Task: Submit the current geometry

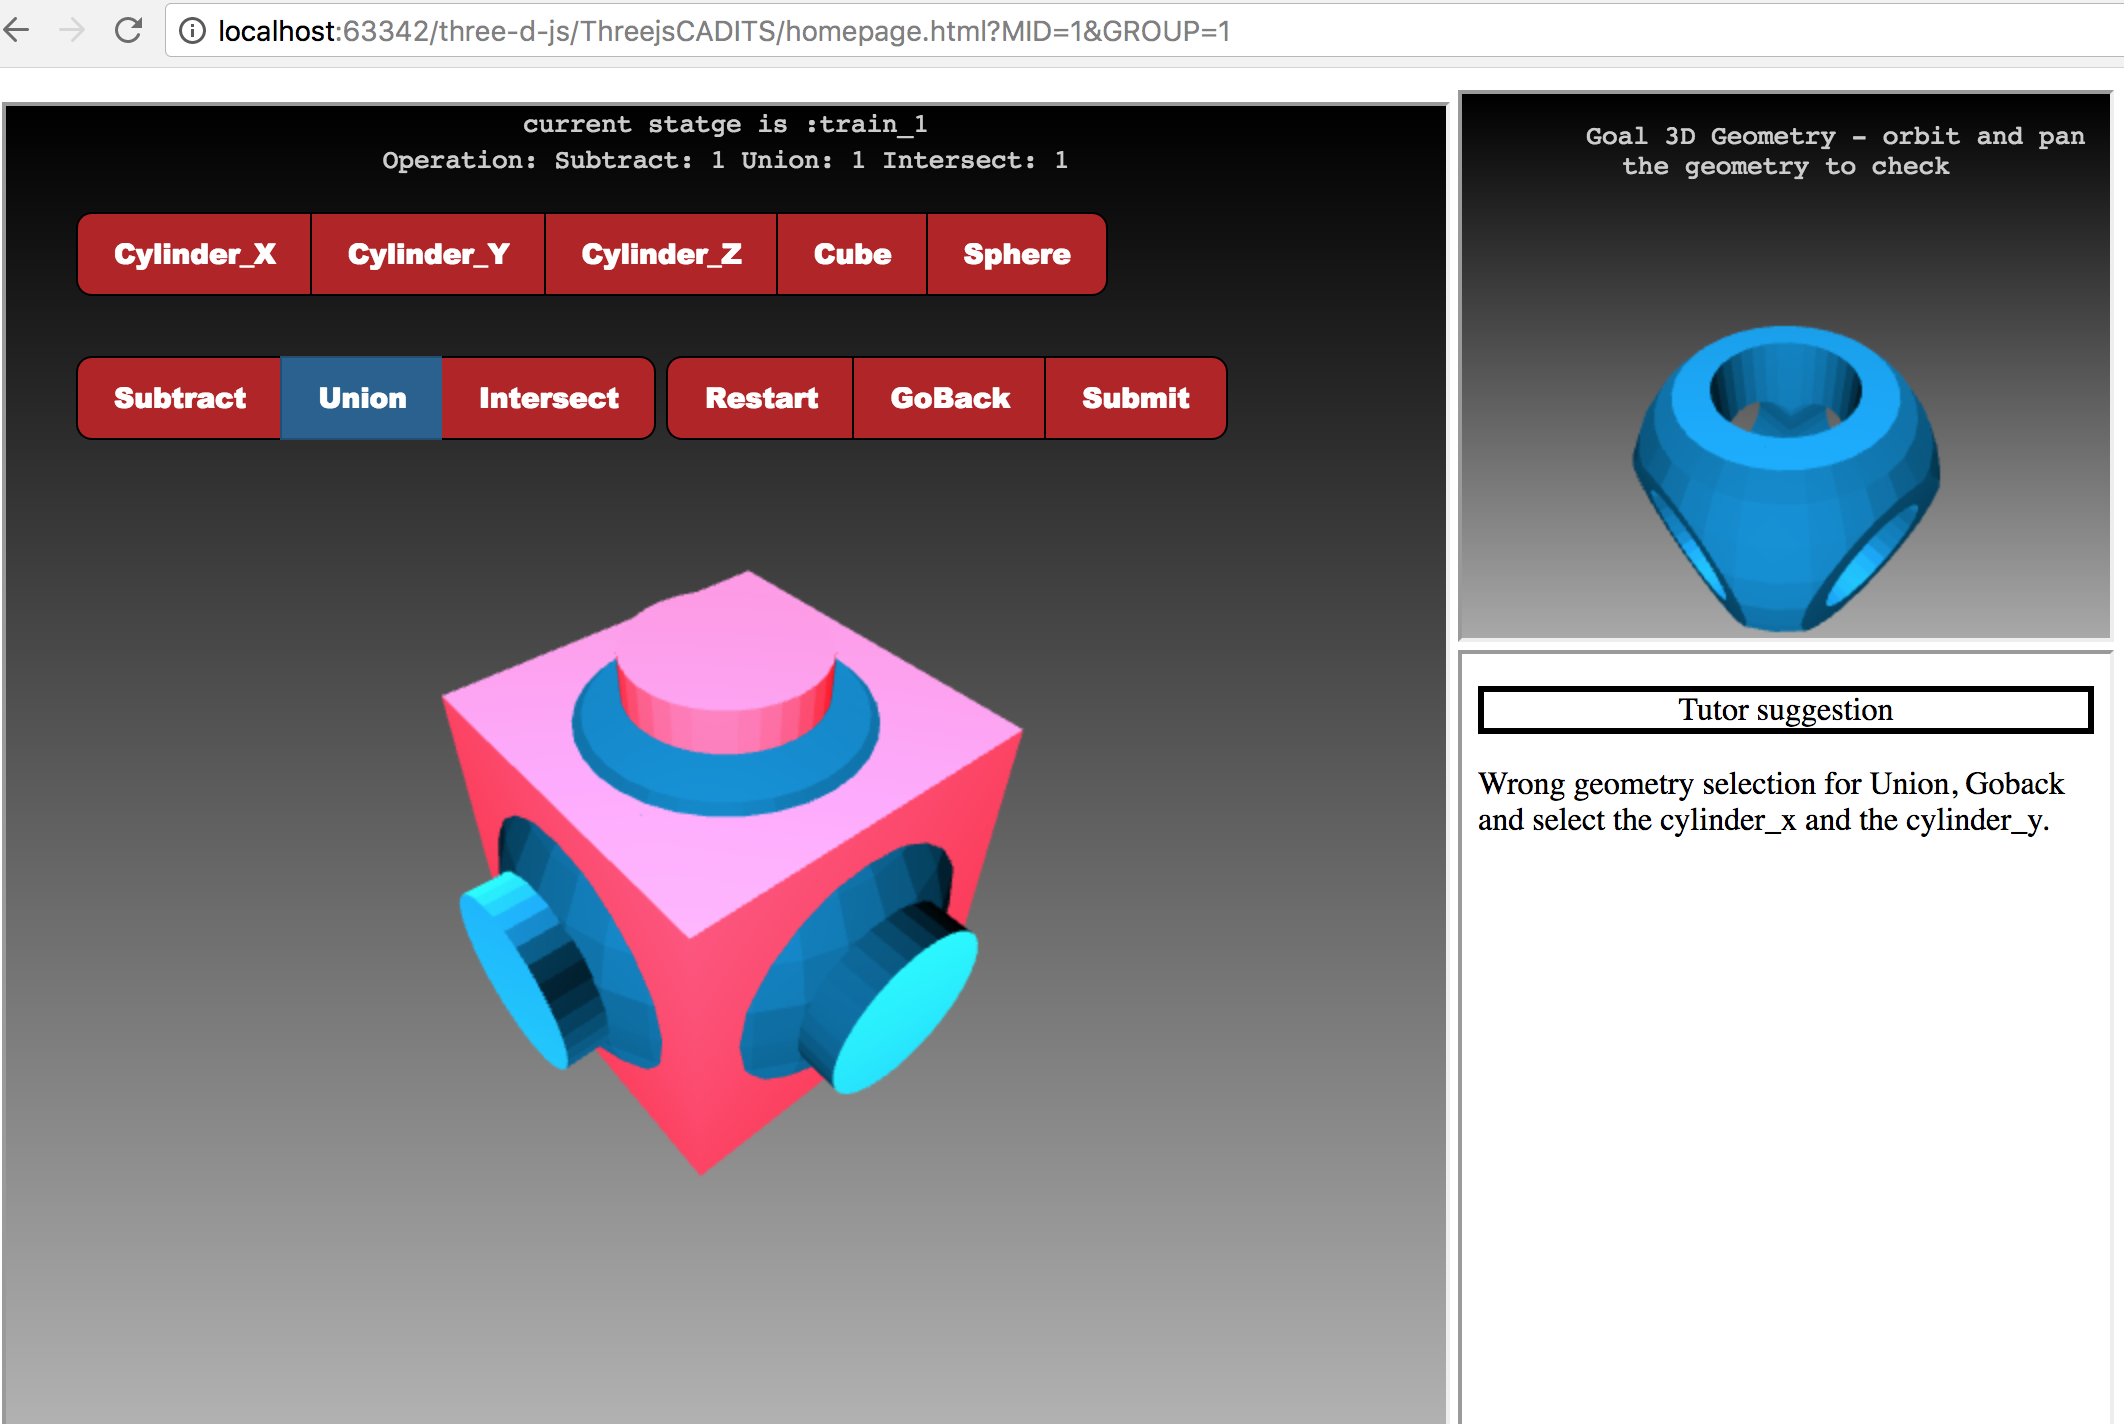Action: click(1135, 398)
